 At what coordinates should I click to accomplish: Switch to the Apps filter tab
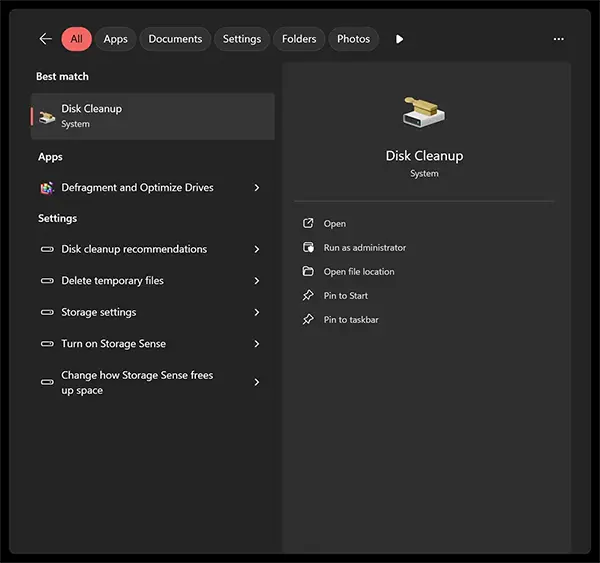tap(116, 39)
